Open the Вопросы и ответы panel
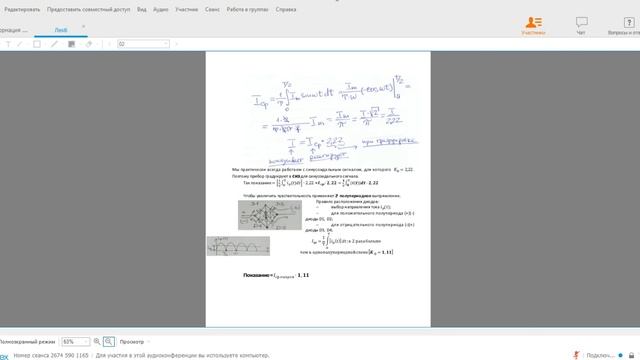 tap(624, 25)
